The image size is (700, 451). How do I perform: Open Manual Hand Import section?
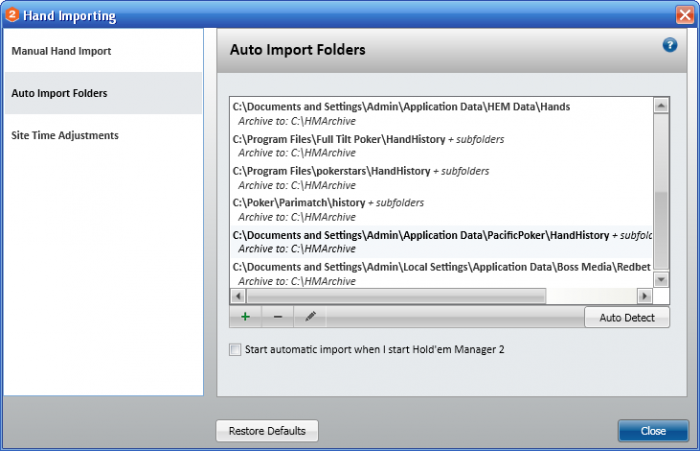61,51
